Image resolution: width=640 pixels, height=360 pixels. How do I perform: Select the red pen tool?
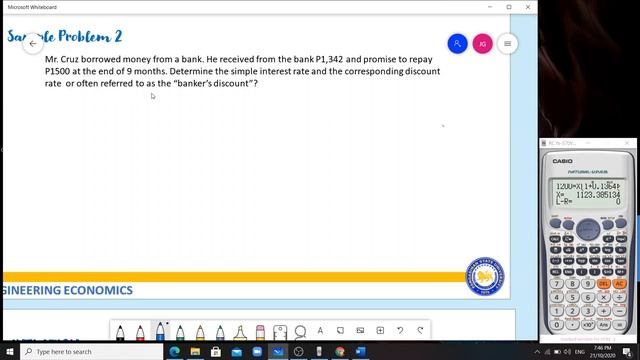pyautogui.click(x=140, y=332)
